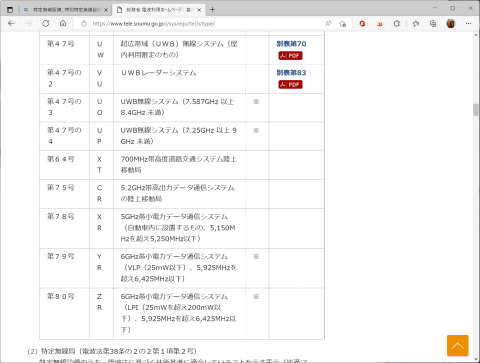Click the X T code cell
Viewport: 480px width, 363px height.
(101, 165)
